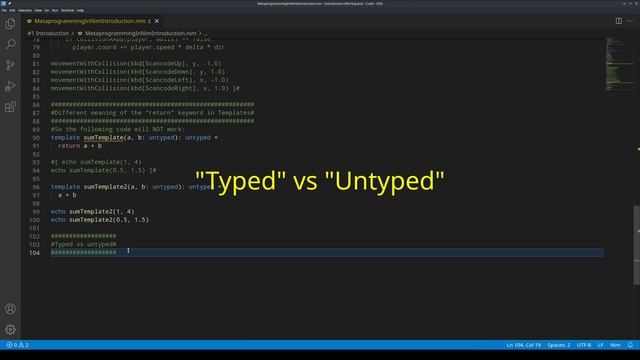
Task: Click 'UTF-8' encoding in status bar
Action: (x=584, y=345)
